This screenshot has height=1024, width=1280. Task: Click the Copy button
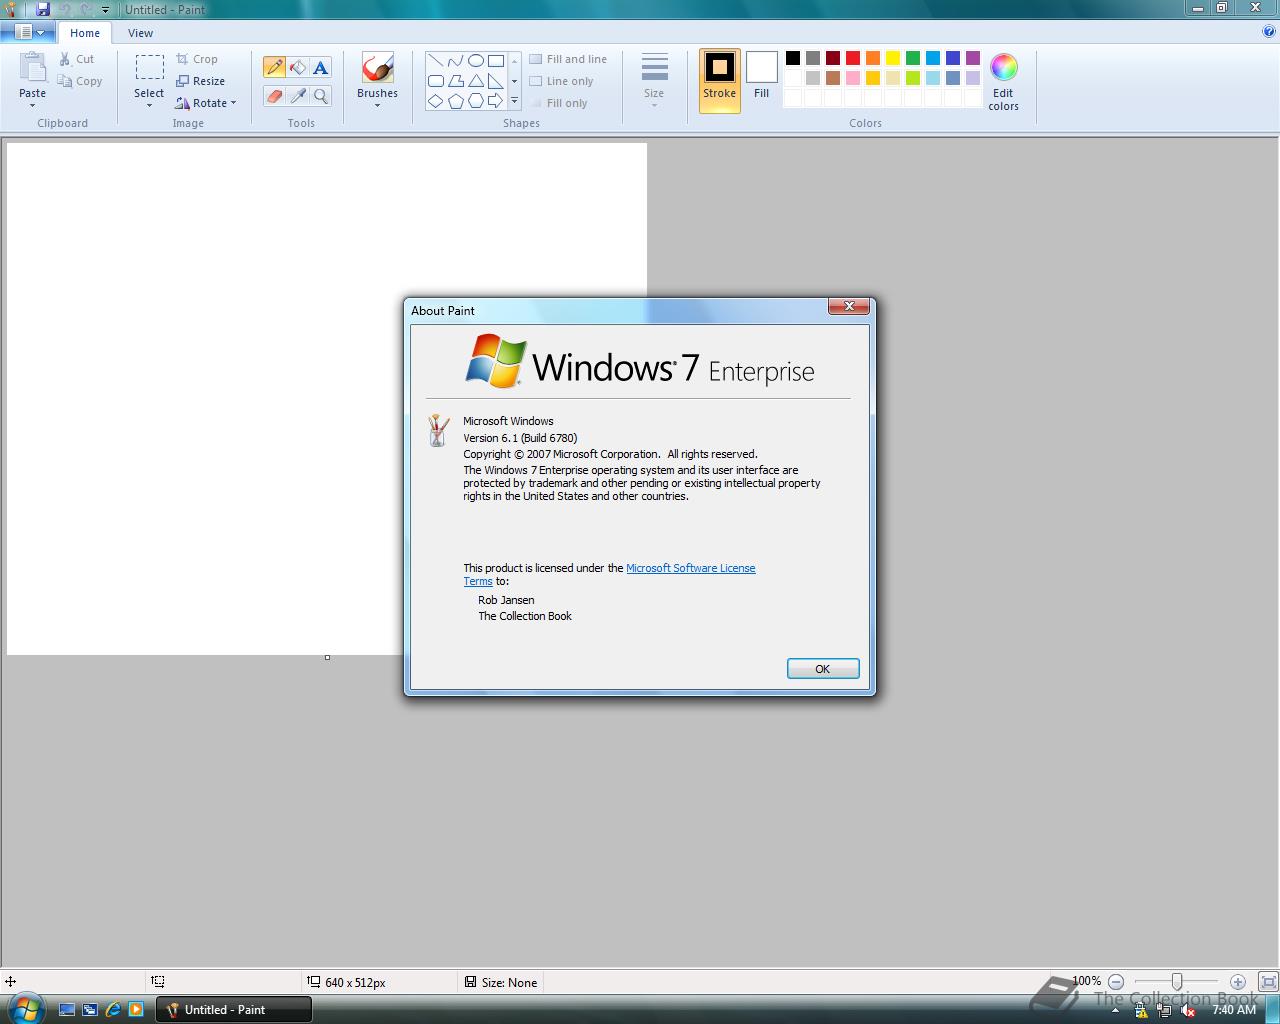(x=80, y=81)
